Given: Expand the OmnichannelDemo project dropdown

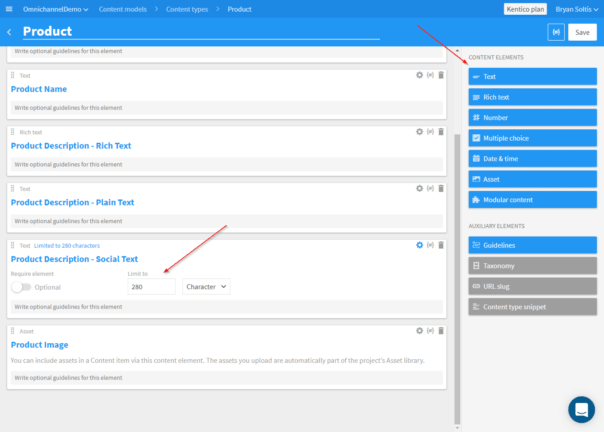Looking at the screenshot, I should (55, 9).
